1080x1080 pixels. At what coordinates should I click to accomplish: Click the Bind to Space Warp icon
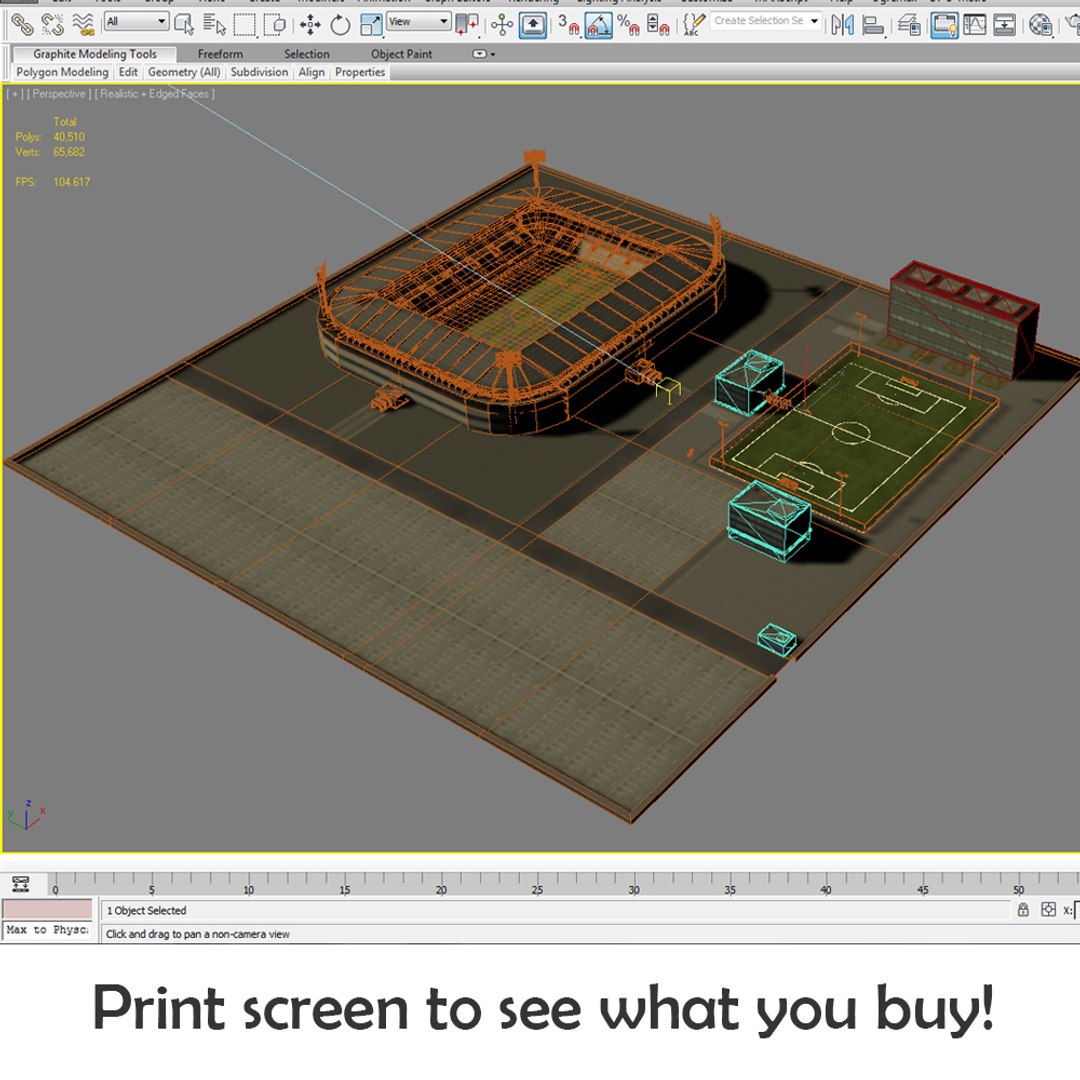tap(83, 25)
